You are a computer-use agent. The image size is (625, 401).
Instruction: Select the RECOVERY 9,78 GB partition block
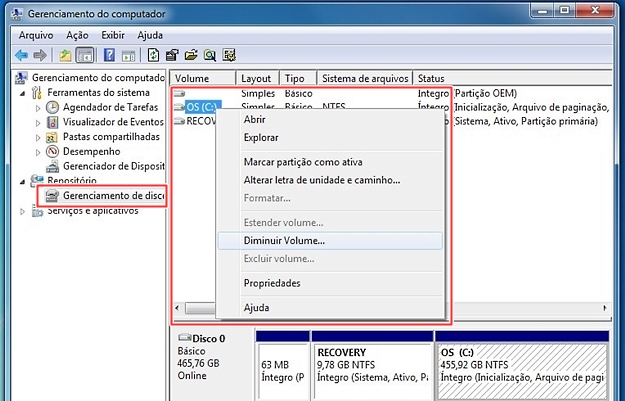pos(372,365)
